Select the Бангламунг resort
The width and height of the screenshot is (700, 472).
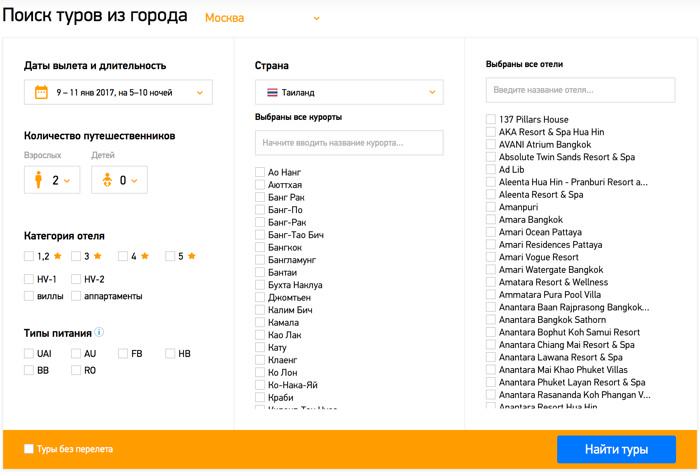(x=260, y=259)
